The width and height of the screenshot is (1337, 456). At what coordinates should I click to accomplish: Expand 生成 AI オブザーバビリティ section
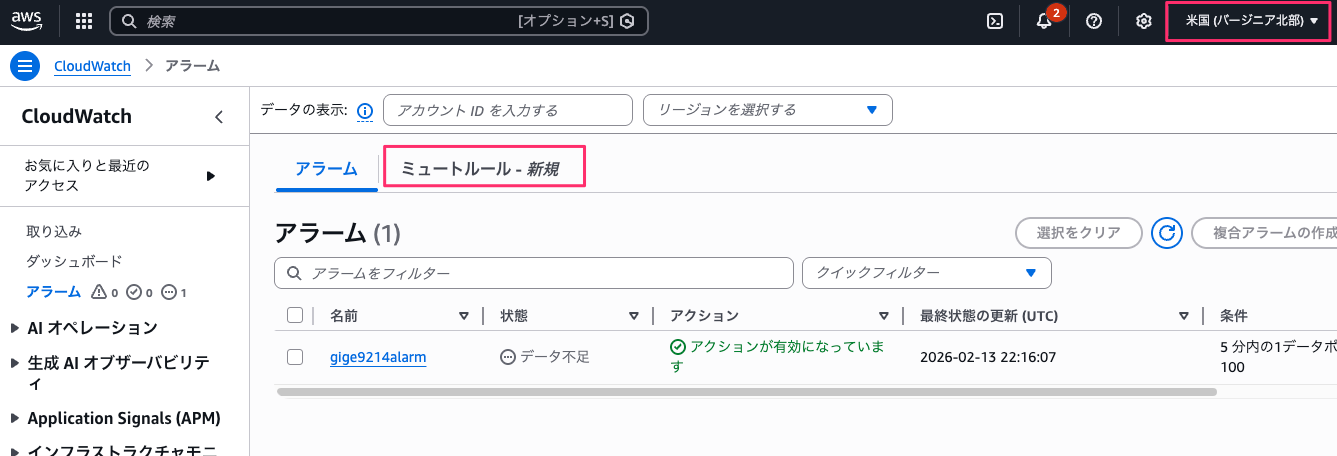[x=14, y=363]
